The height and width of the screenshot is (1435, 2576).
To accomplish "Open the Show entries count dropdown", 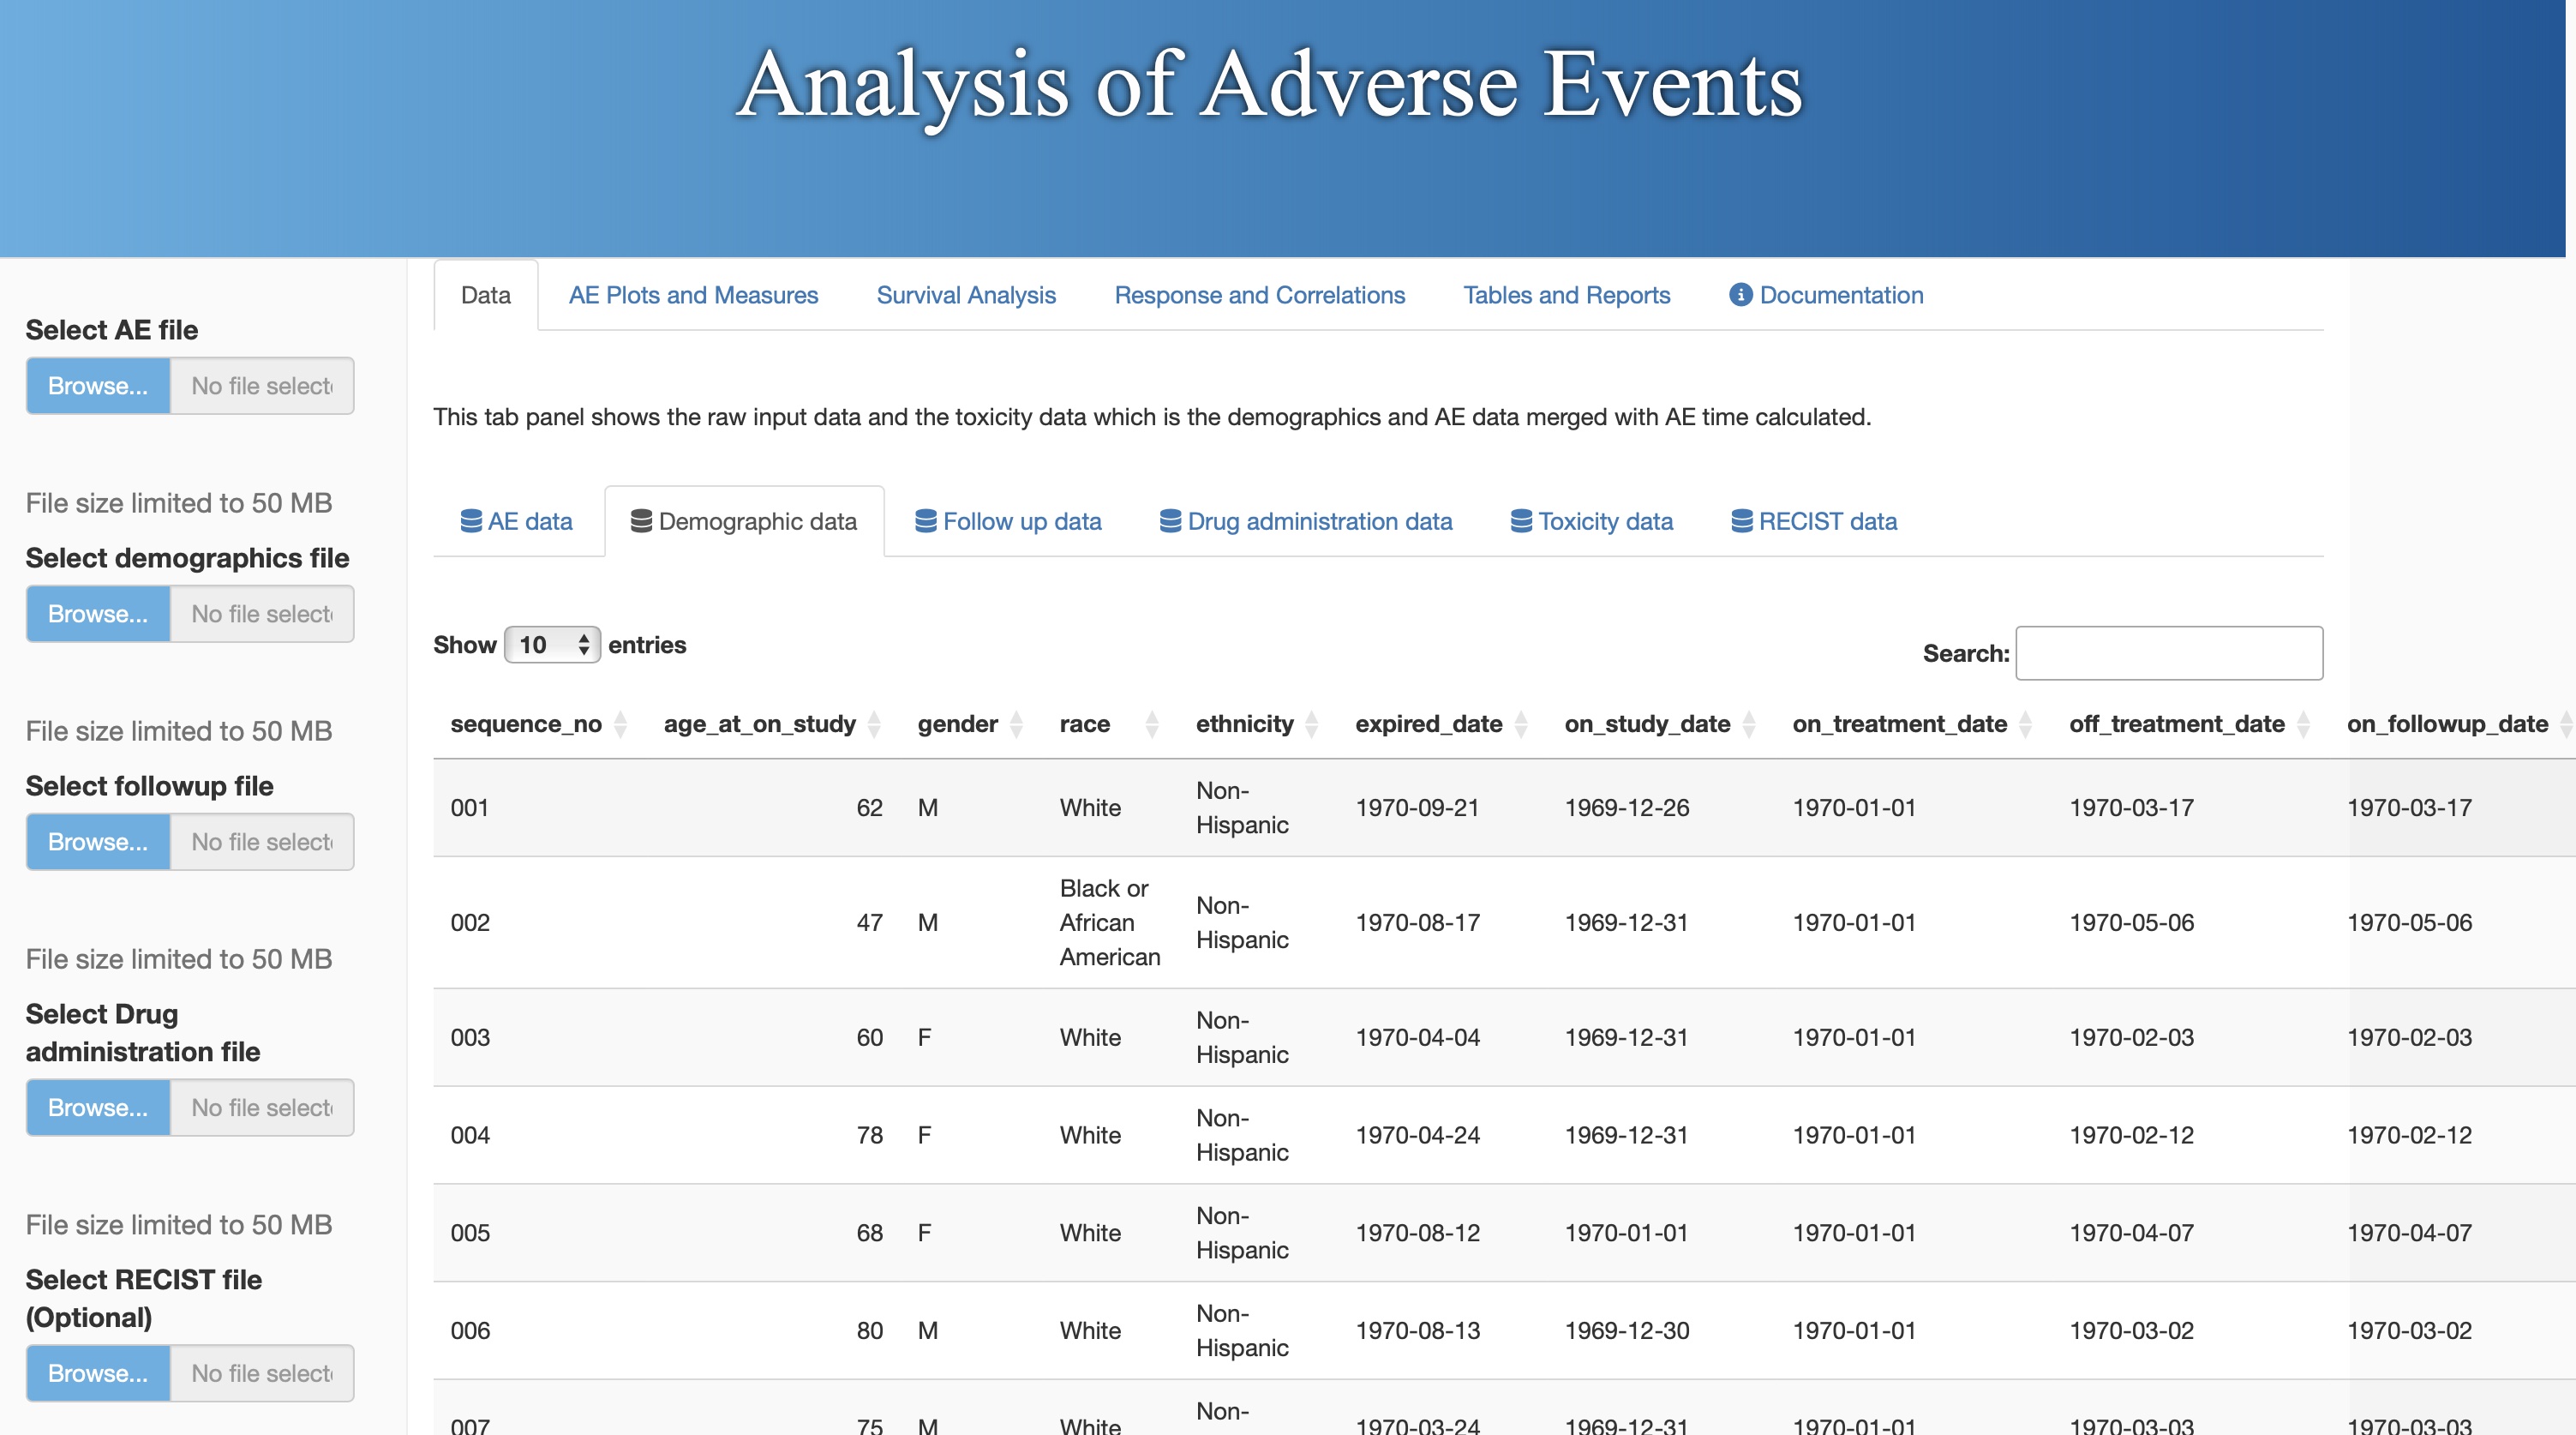I will 552,645.
